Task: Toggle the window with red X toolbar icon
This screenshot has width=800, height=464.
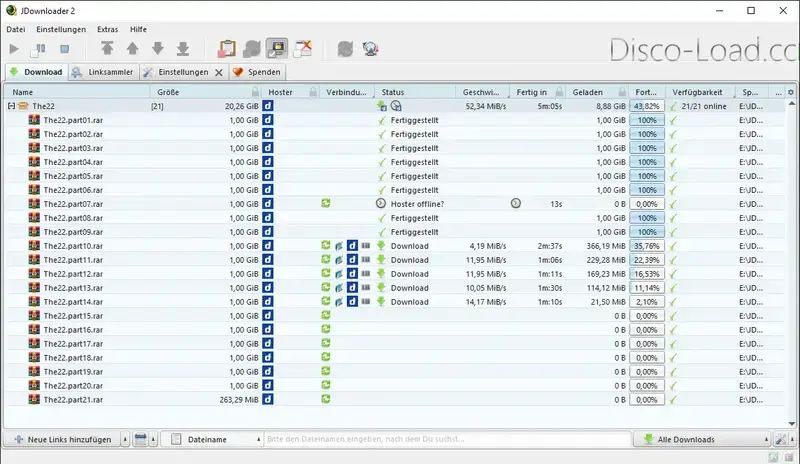Action: click(303, 49)
